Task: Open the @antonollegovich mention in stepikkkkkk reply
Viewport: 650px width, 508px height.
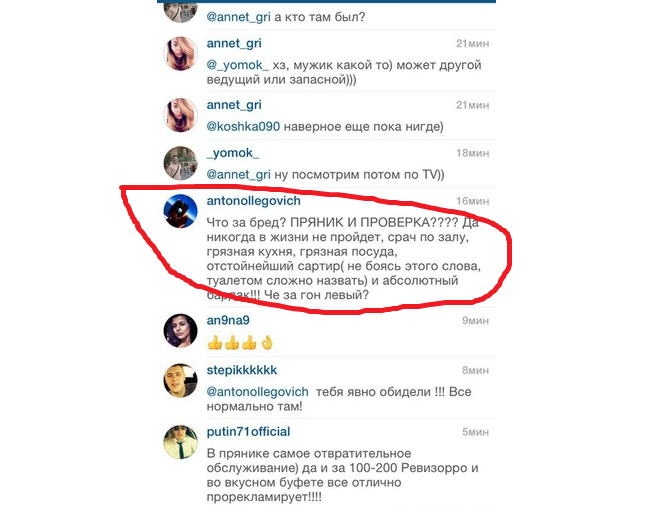Action: click(x=257, y=392)
